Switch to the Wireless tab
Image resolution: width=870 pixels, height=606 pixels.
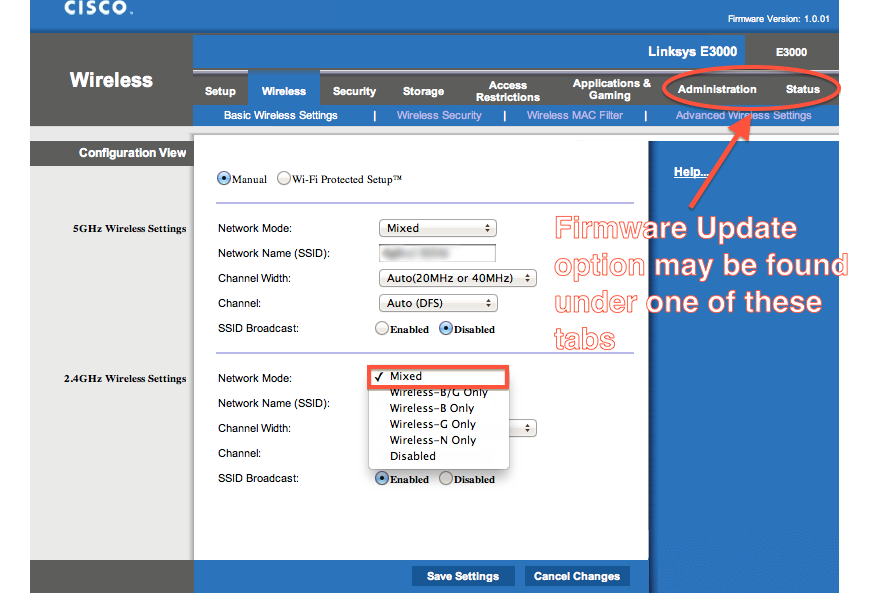(x=284, y=91)
